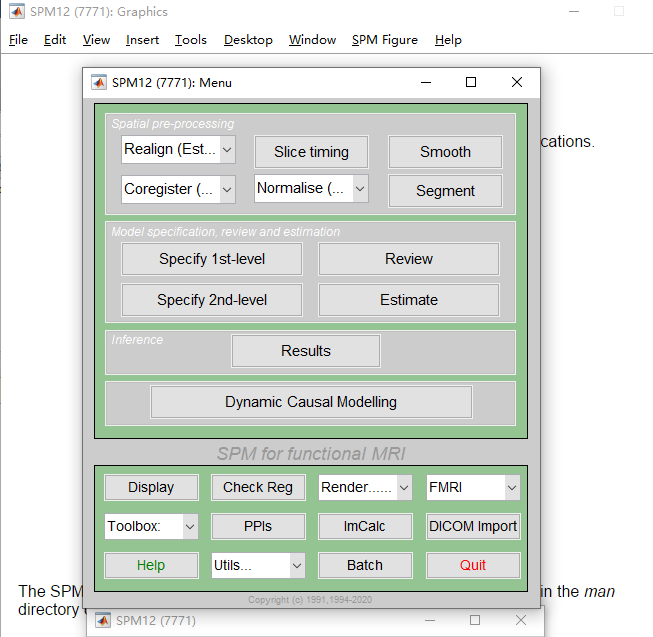Screen dimensions: 653x637
Task: Click the Segment button
Action: click(445, 191)
